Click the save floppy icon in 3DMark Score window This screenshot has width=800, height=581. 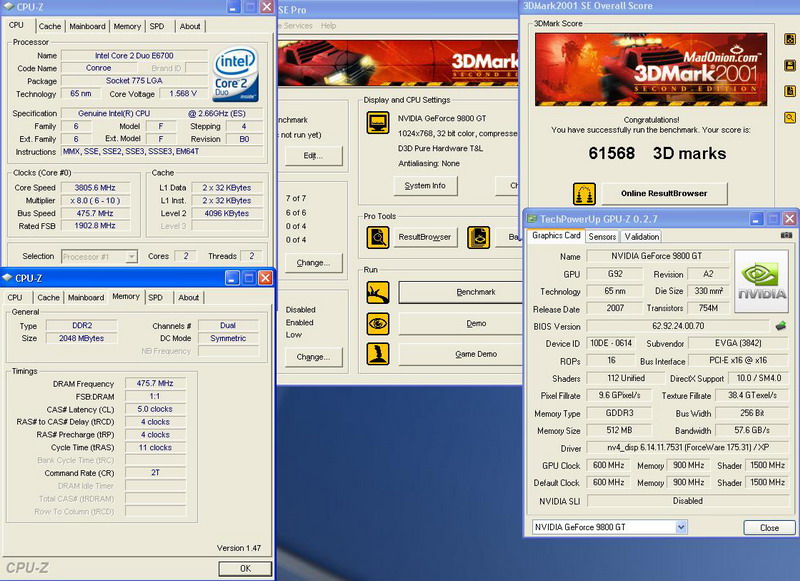click(x=790, y=65)
